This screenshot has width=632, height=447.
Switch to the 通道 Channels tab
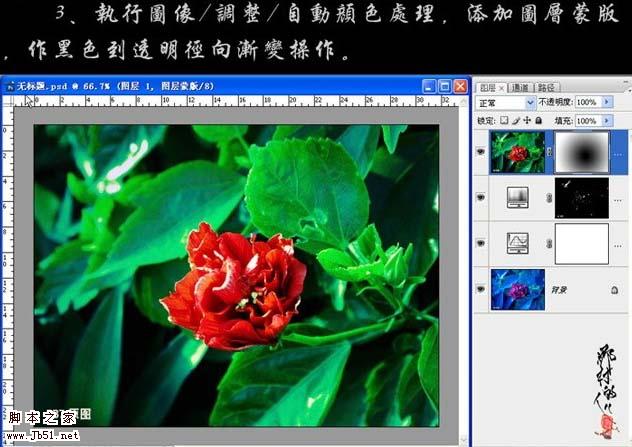click(520, 87)
